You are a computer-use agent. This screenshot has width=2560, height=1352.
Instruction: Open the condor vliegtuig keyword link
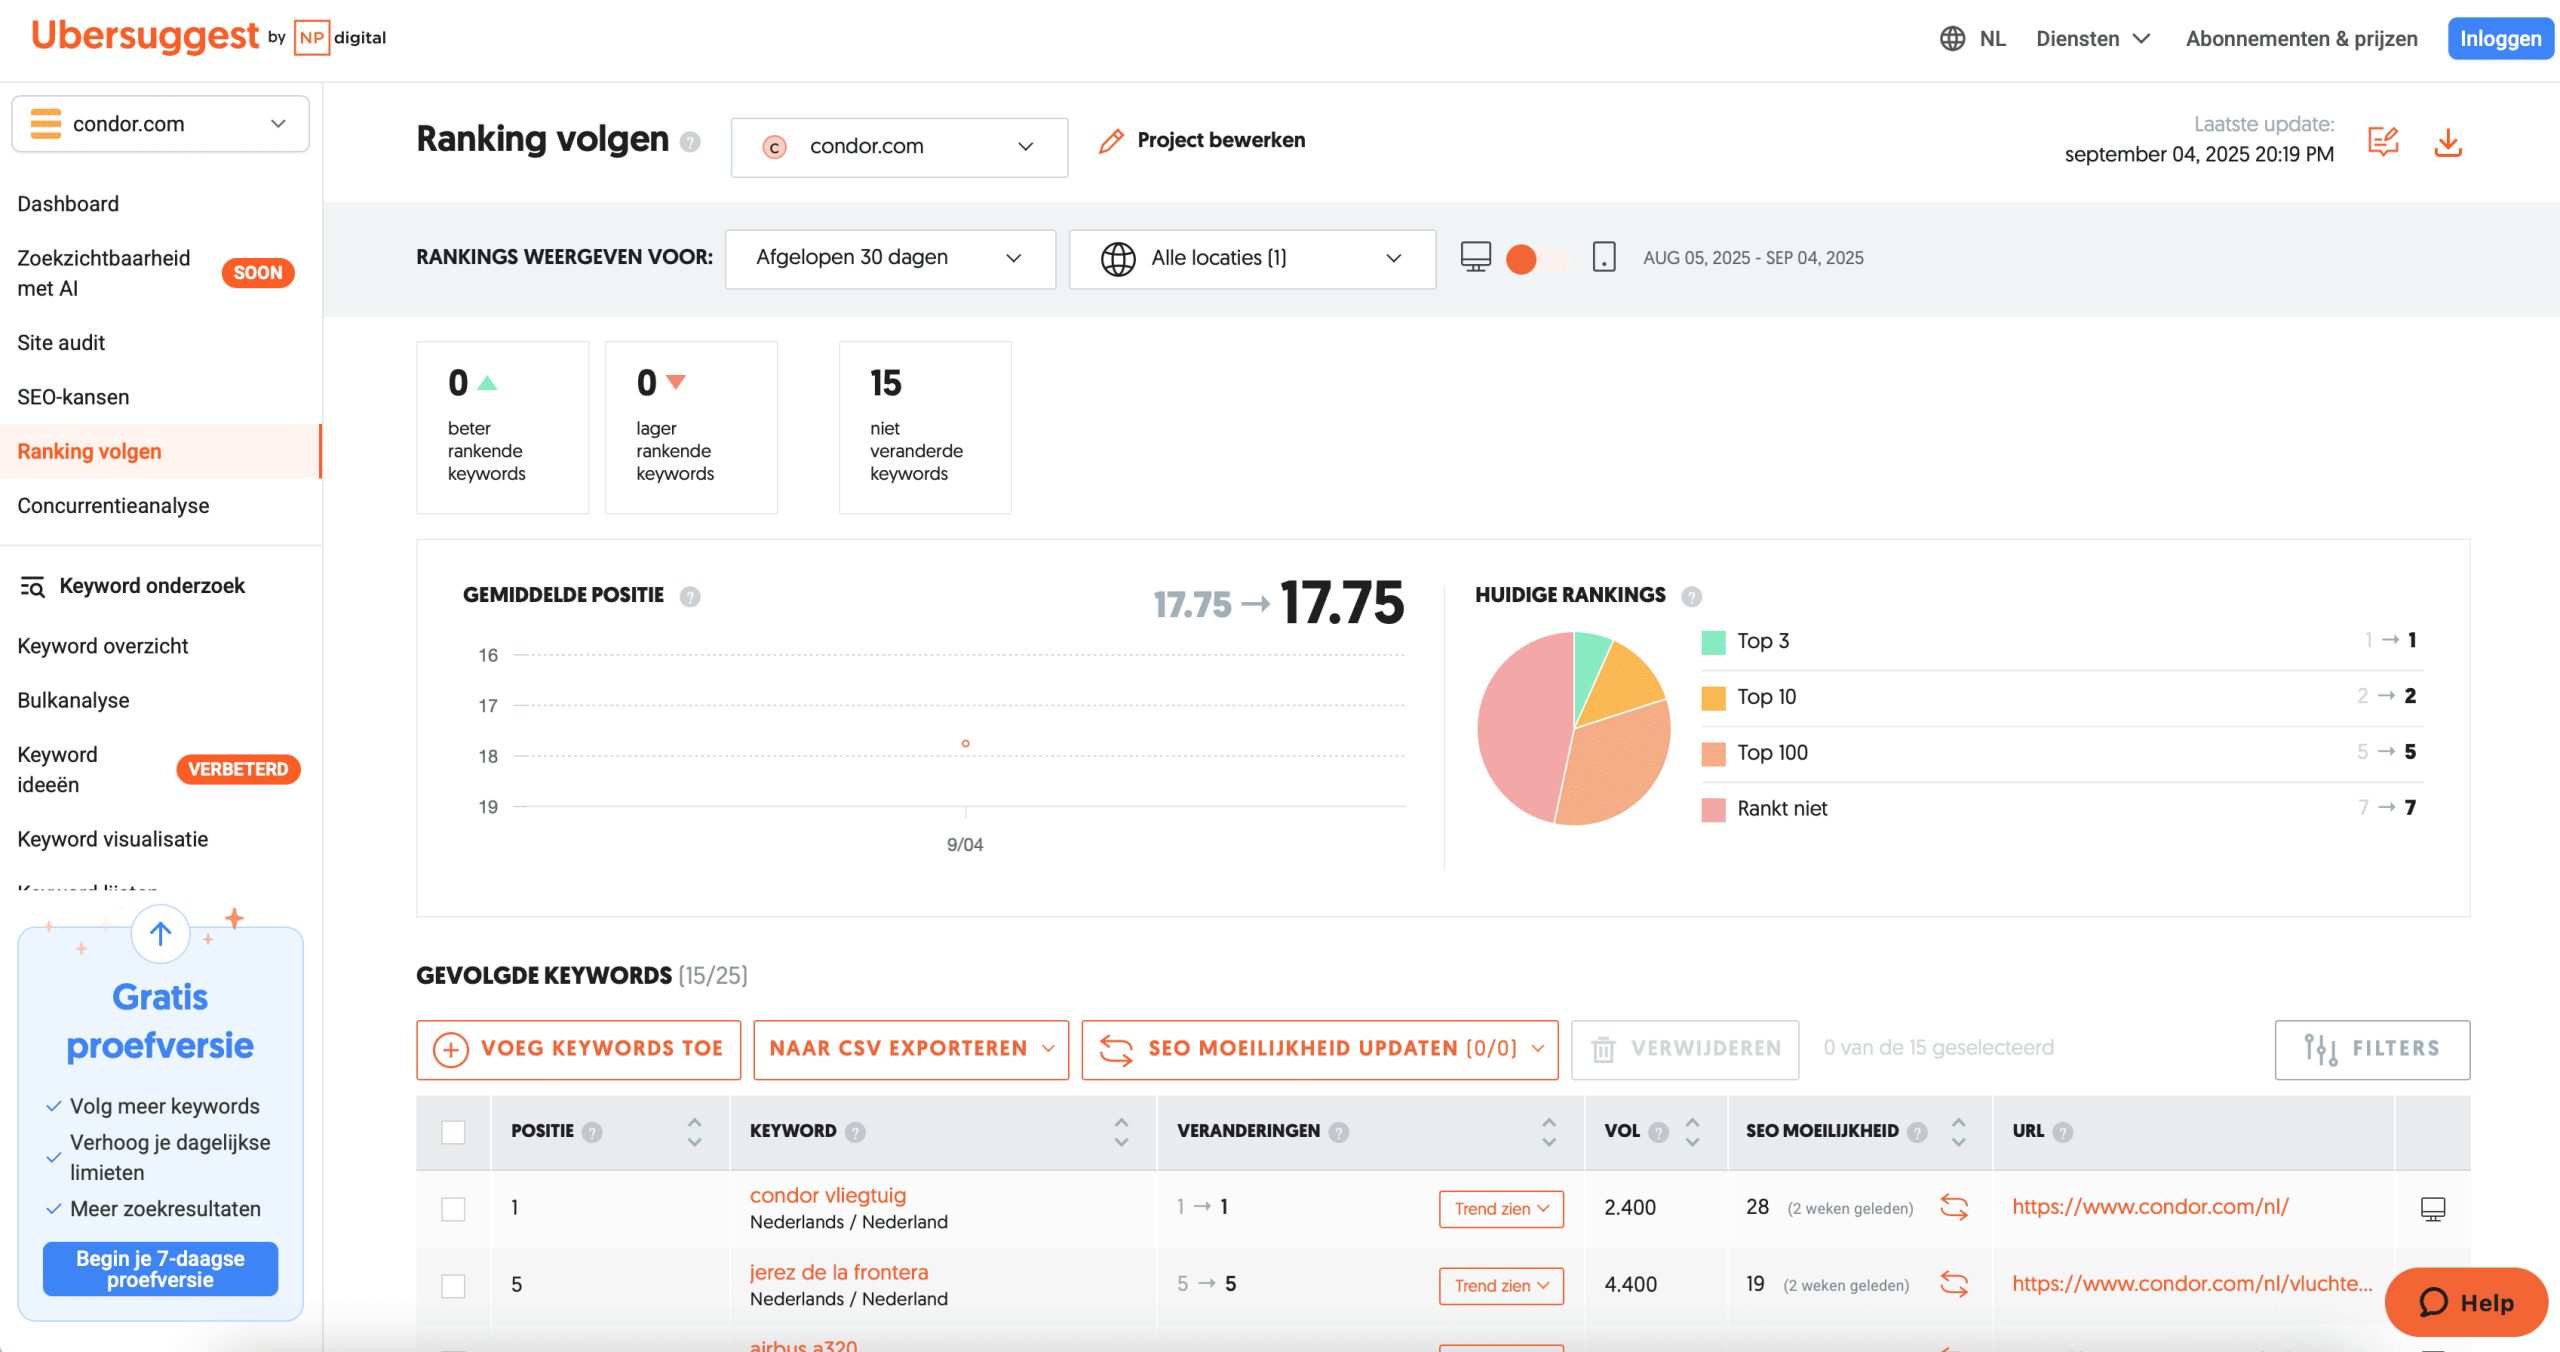pos(828,1195)
